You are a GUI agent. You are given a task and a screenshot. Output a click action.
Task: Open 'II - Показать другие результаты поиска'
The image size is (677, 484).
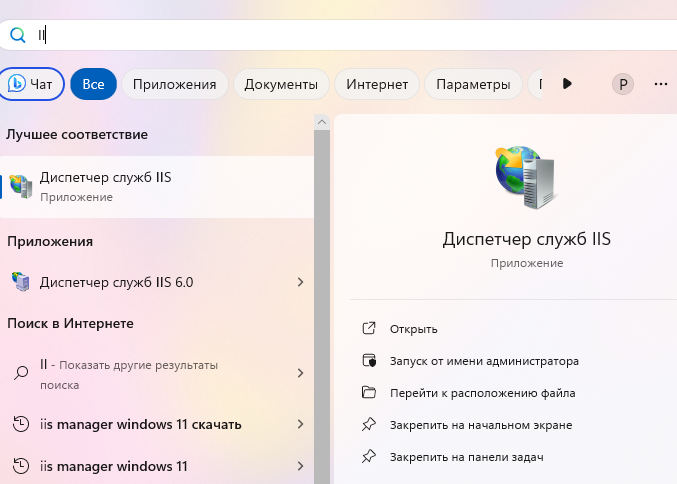pyautogui.click(x=157, y=374)
